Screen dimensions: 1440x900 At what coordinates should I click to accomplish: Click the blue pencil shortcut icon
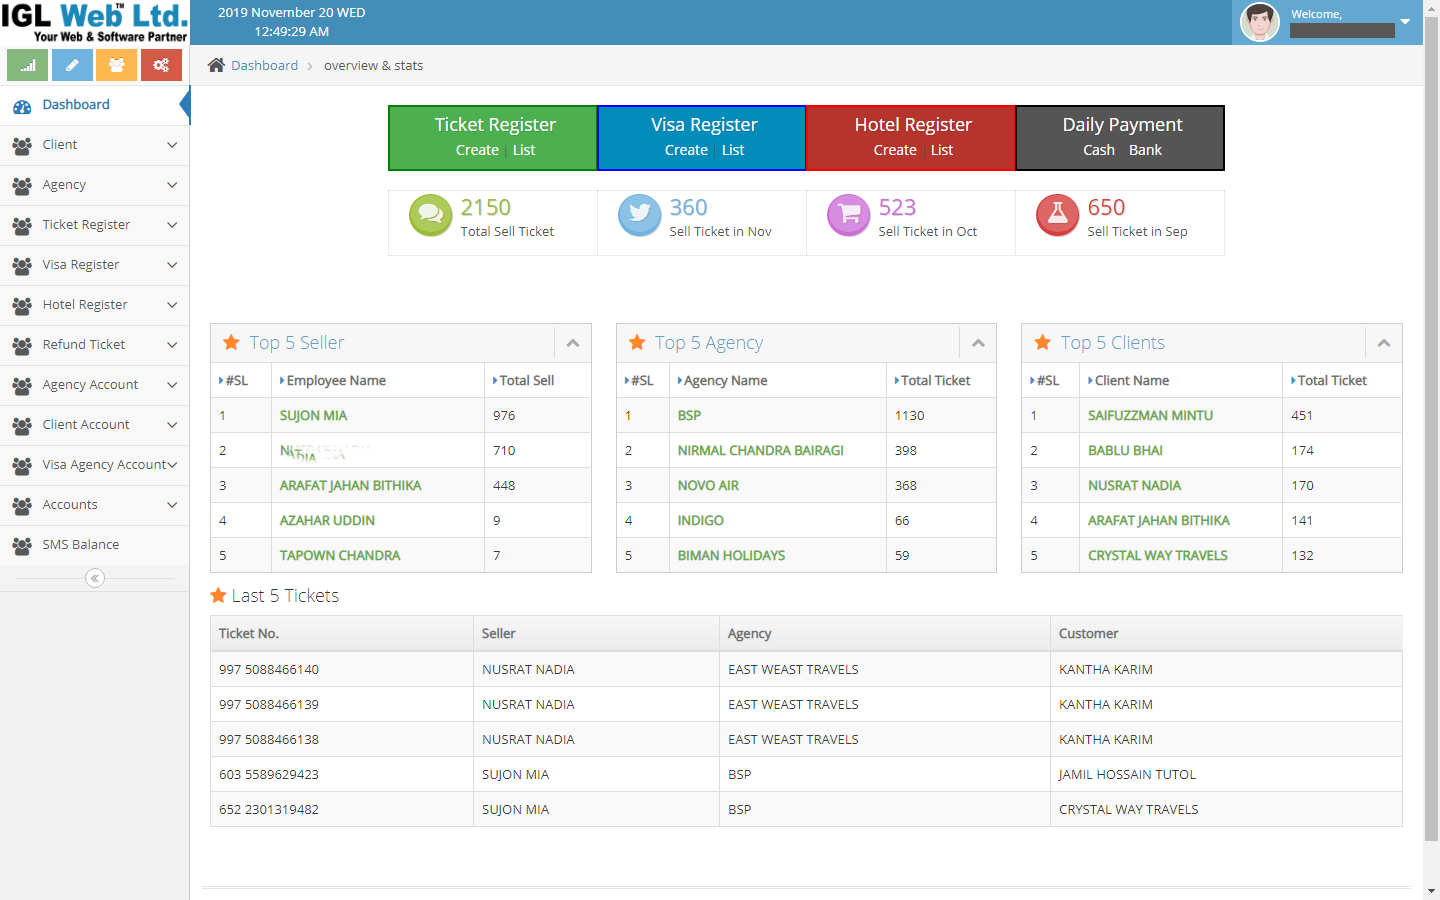point(72,65)
